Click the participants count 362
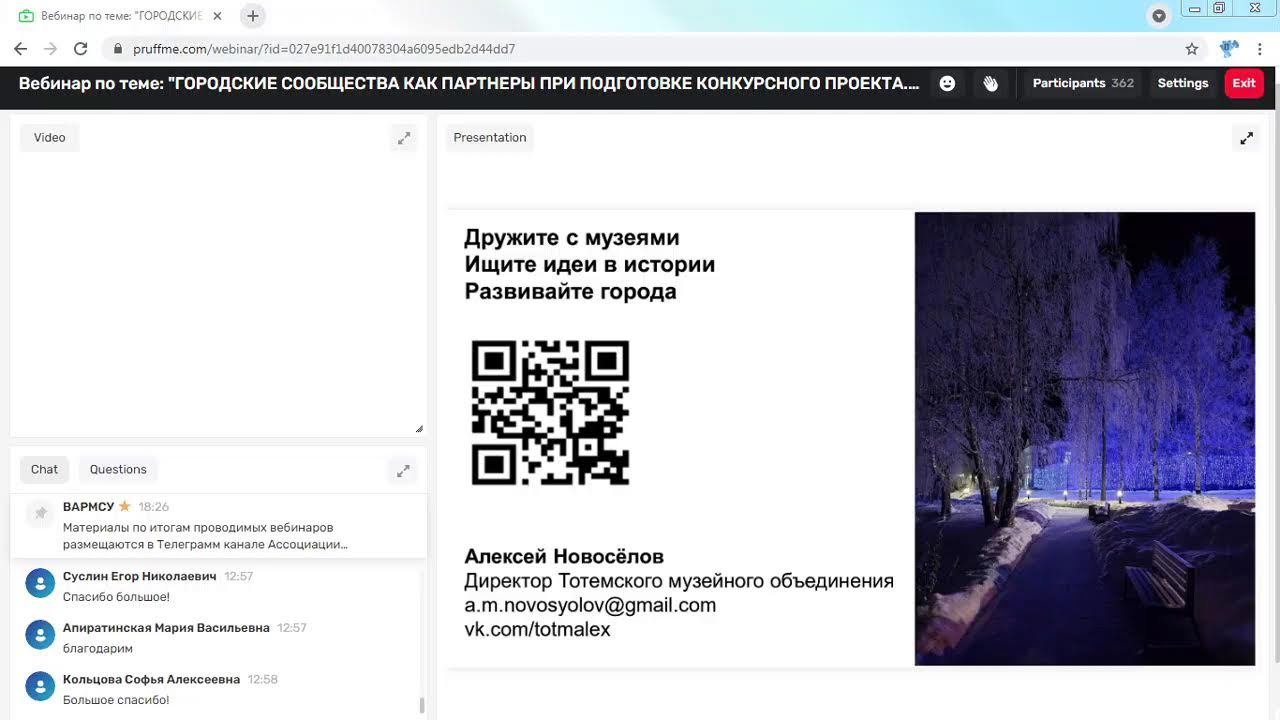This screenshot has width=1280, height=720. (x=1122, y=83)
